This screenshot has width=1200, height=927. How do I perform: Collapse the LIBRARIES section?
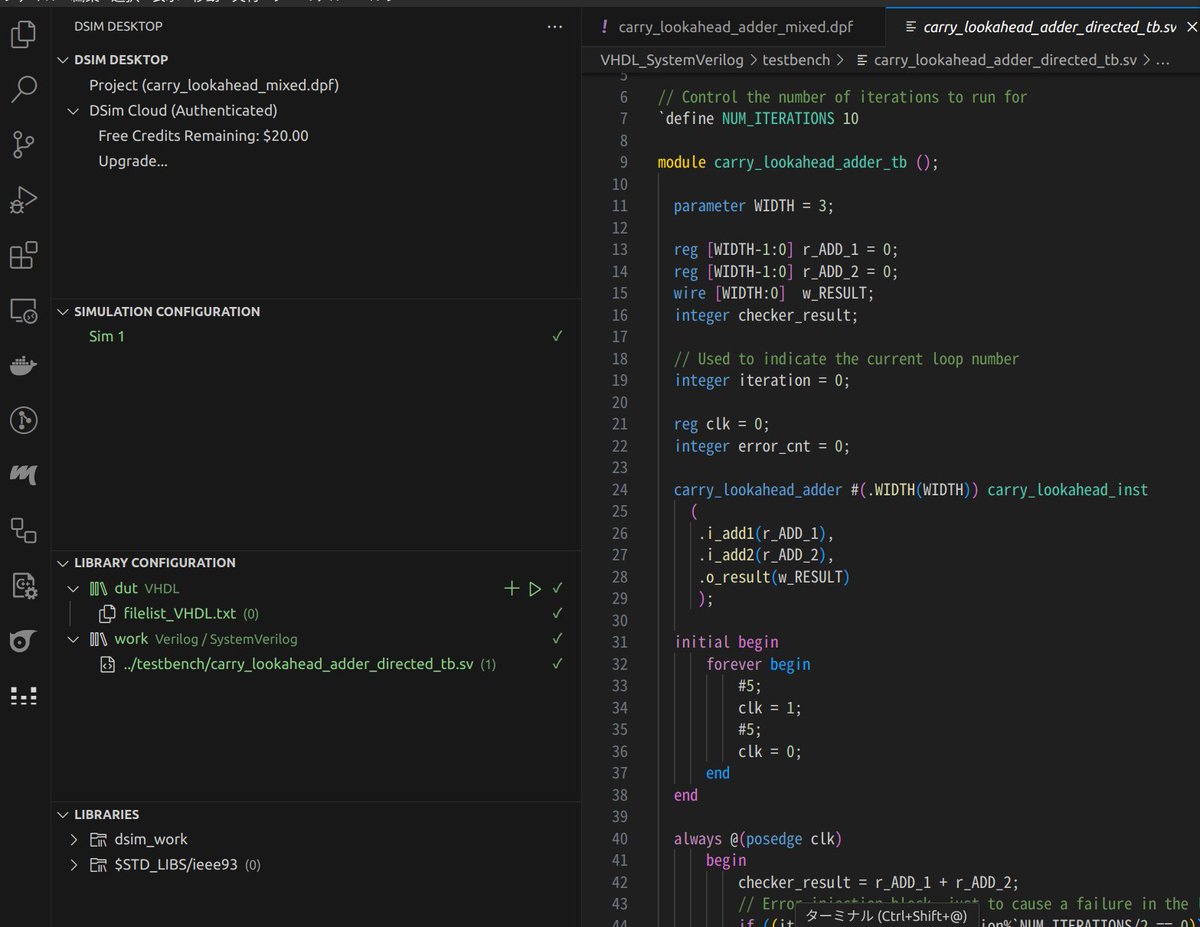[x=64, y=815]
